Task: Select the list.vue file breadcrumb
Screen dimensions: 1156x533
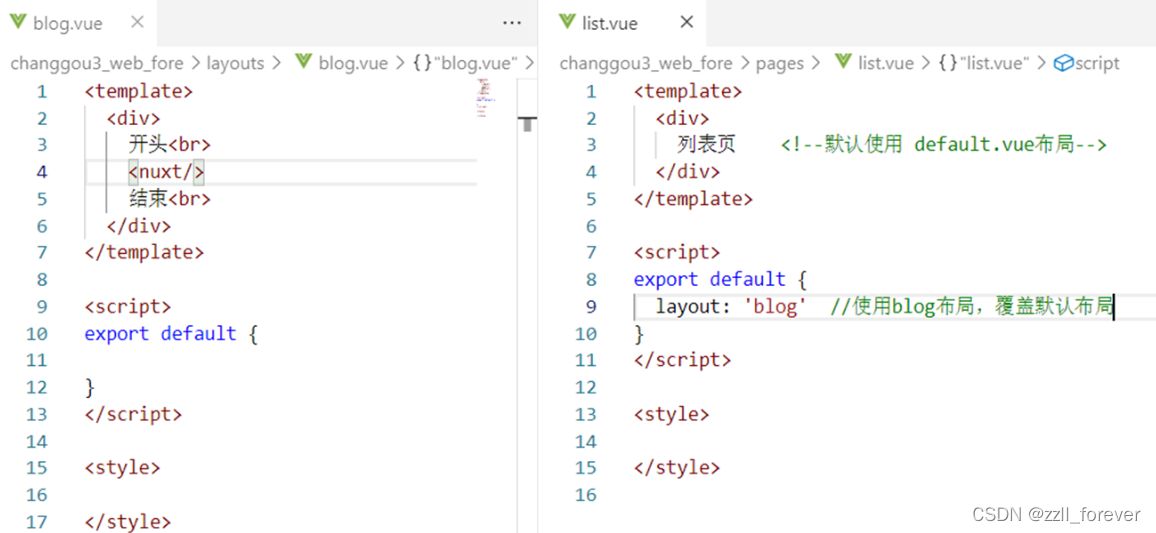Action: 885,63
